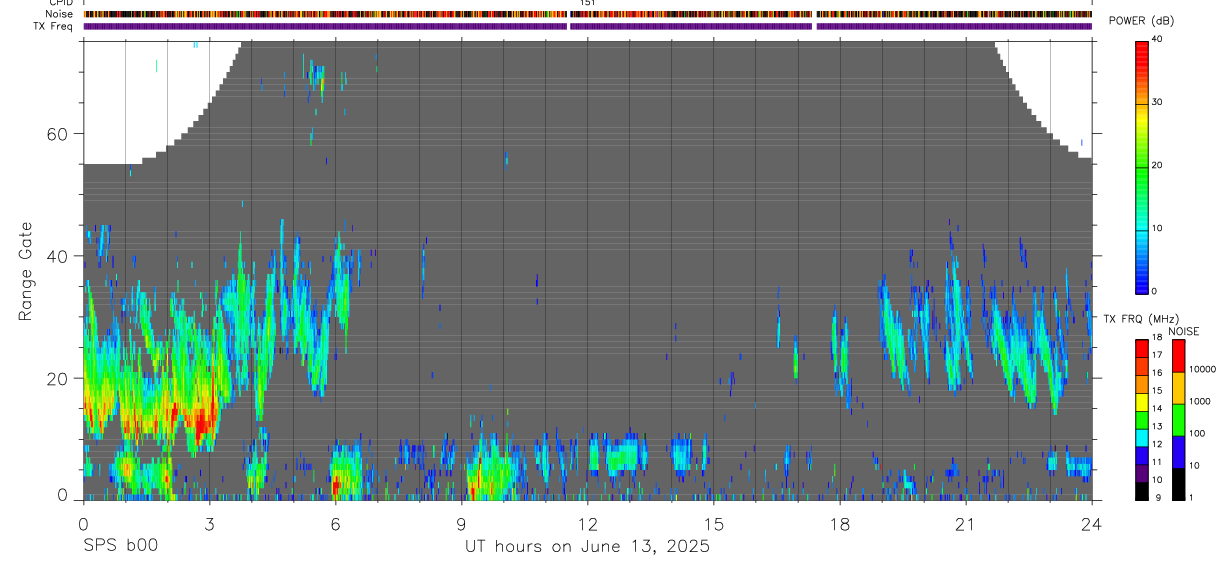The image size is (1228, 567).
Task: Click the '15' hour tick on the time axis
Action: pyautogui.click(x=714, y=524)
